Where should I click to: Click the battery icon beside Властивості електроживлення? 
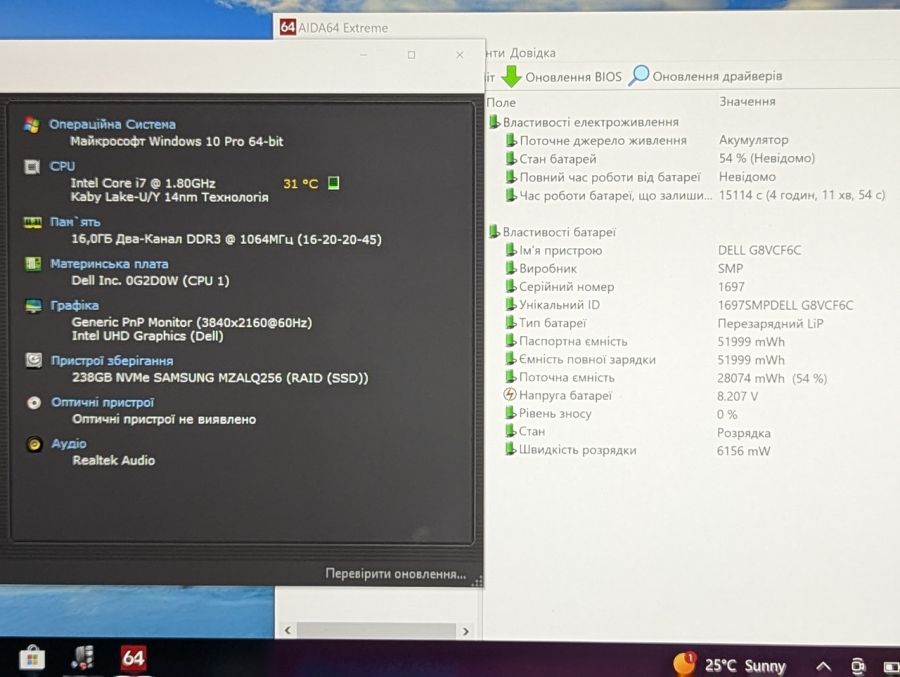coord(494,122)
